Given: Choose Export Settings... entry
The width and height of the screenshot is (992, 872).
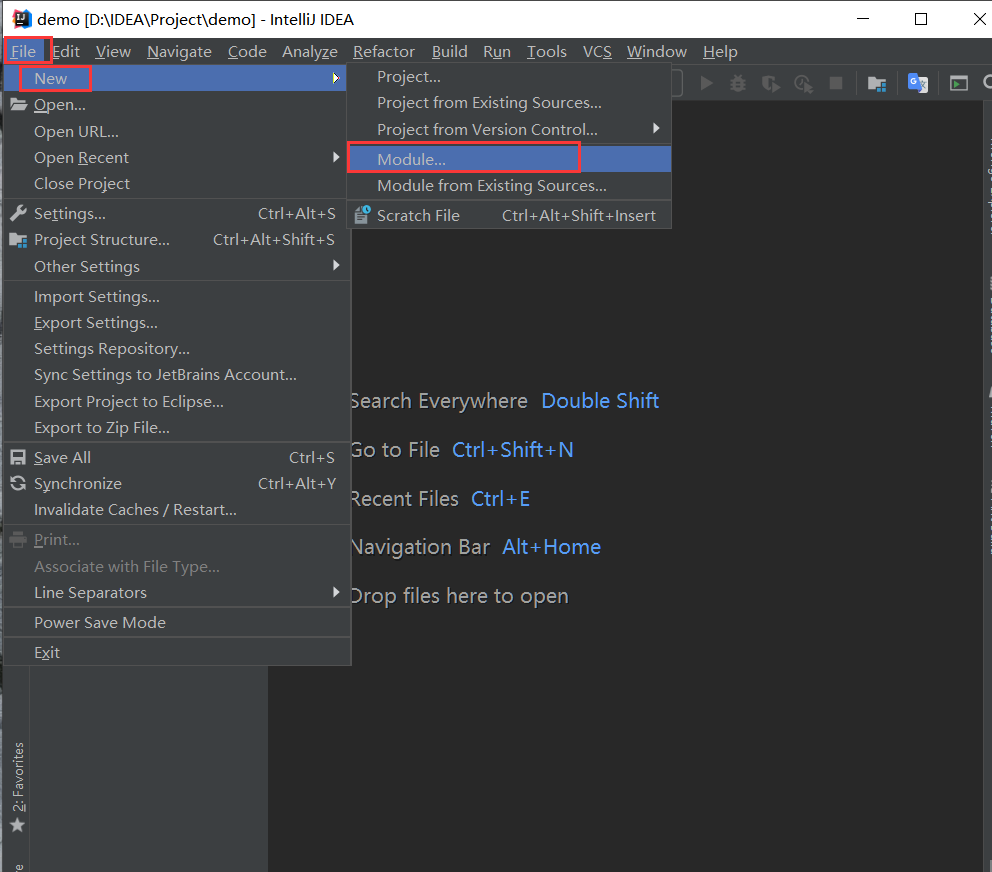Looking at the screenshot, I should click(x=175, y=323).
